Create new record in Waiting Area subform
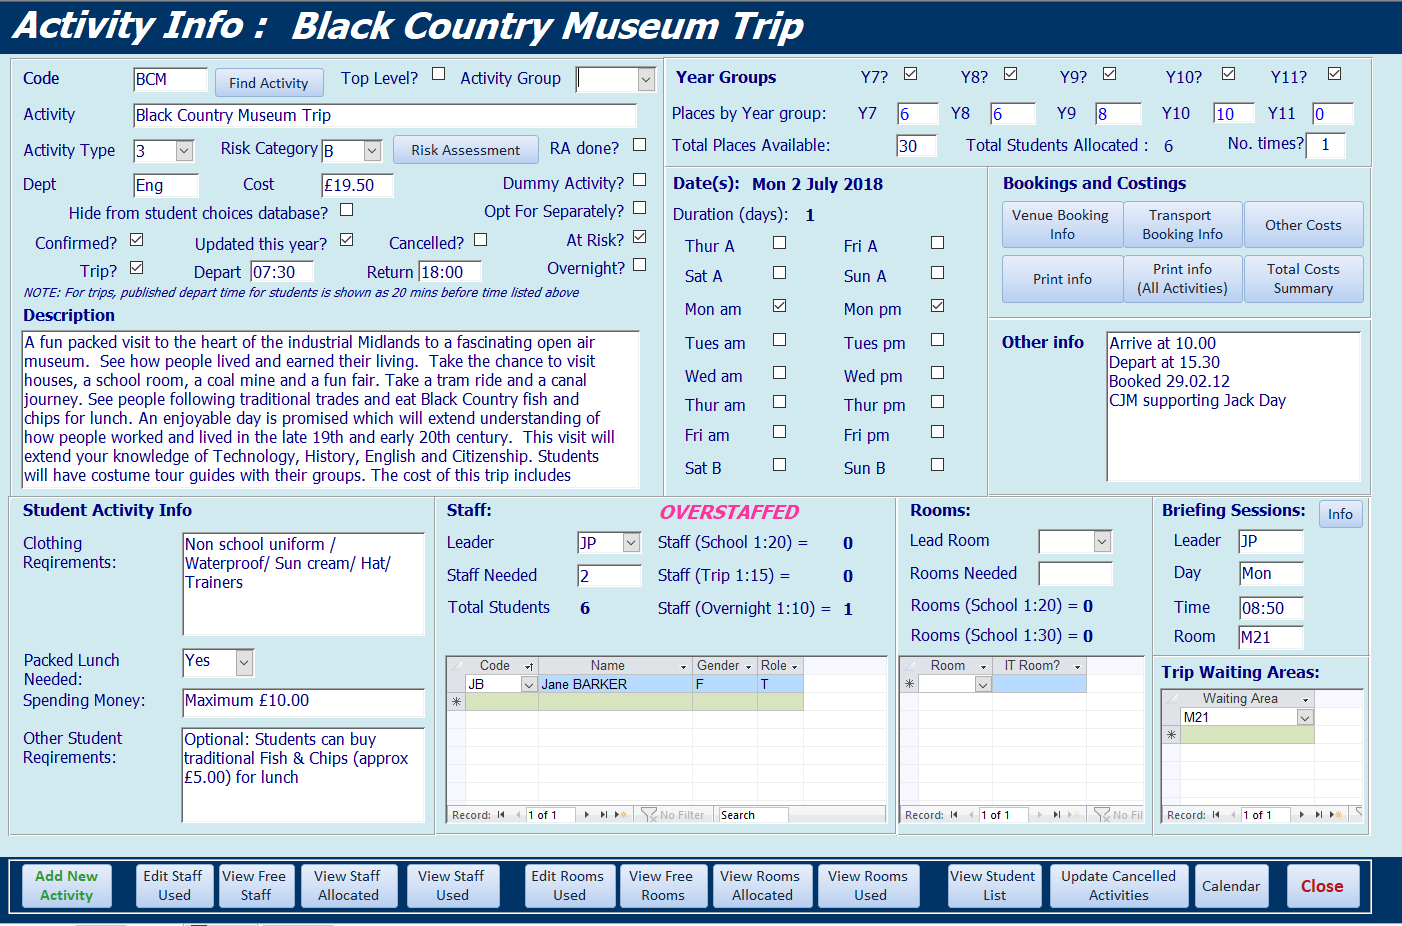Viewport: 1402px width, 926px height. [1336, 815]
